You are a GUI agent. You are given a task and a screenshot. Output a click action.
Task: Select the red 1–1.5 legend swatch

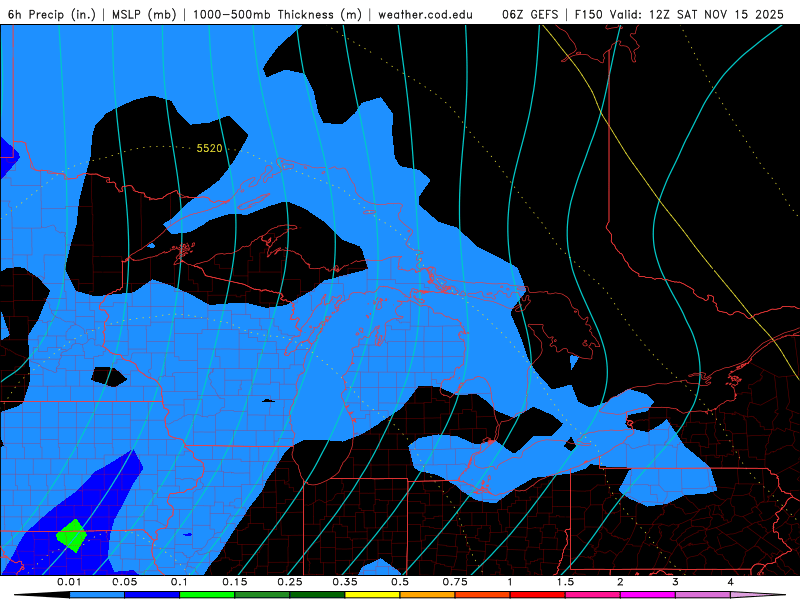538,595
